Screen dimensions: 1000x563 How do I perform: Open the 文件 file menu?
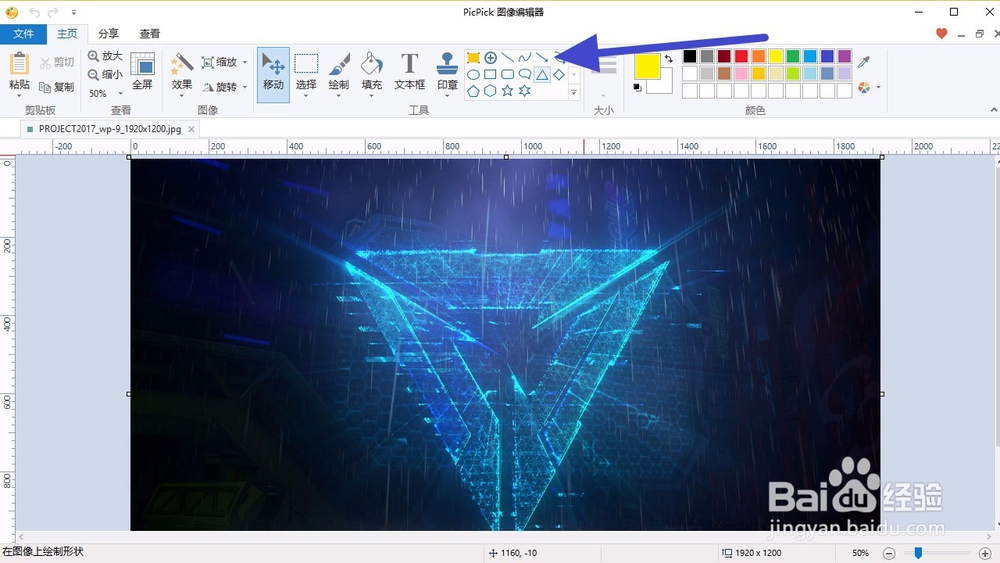(x=24, y=34)
